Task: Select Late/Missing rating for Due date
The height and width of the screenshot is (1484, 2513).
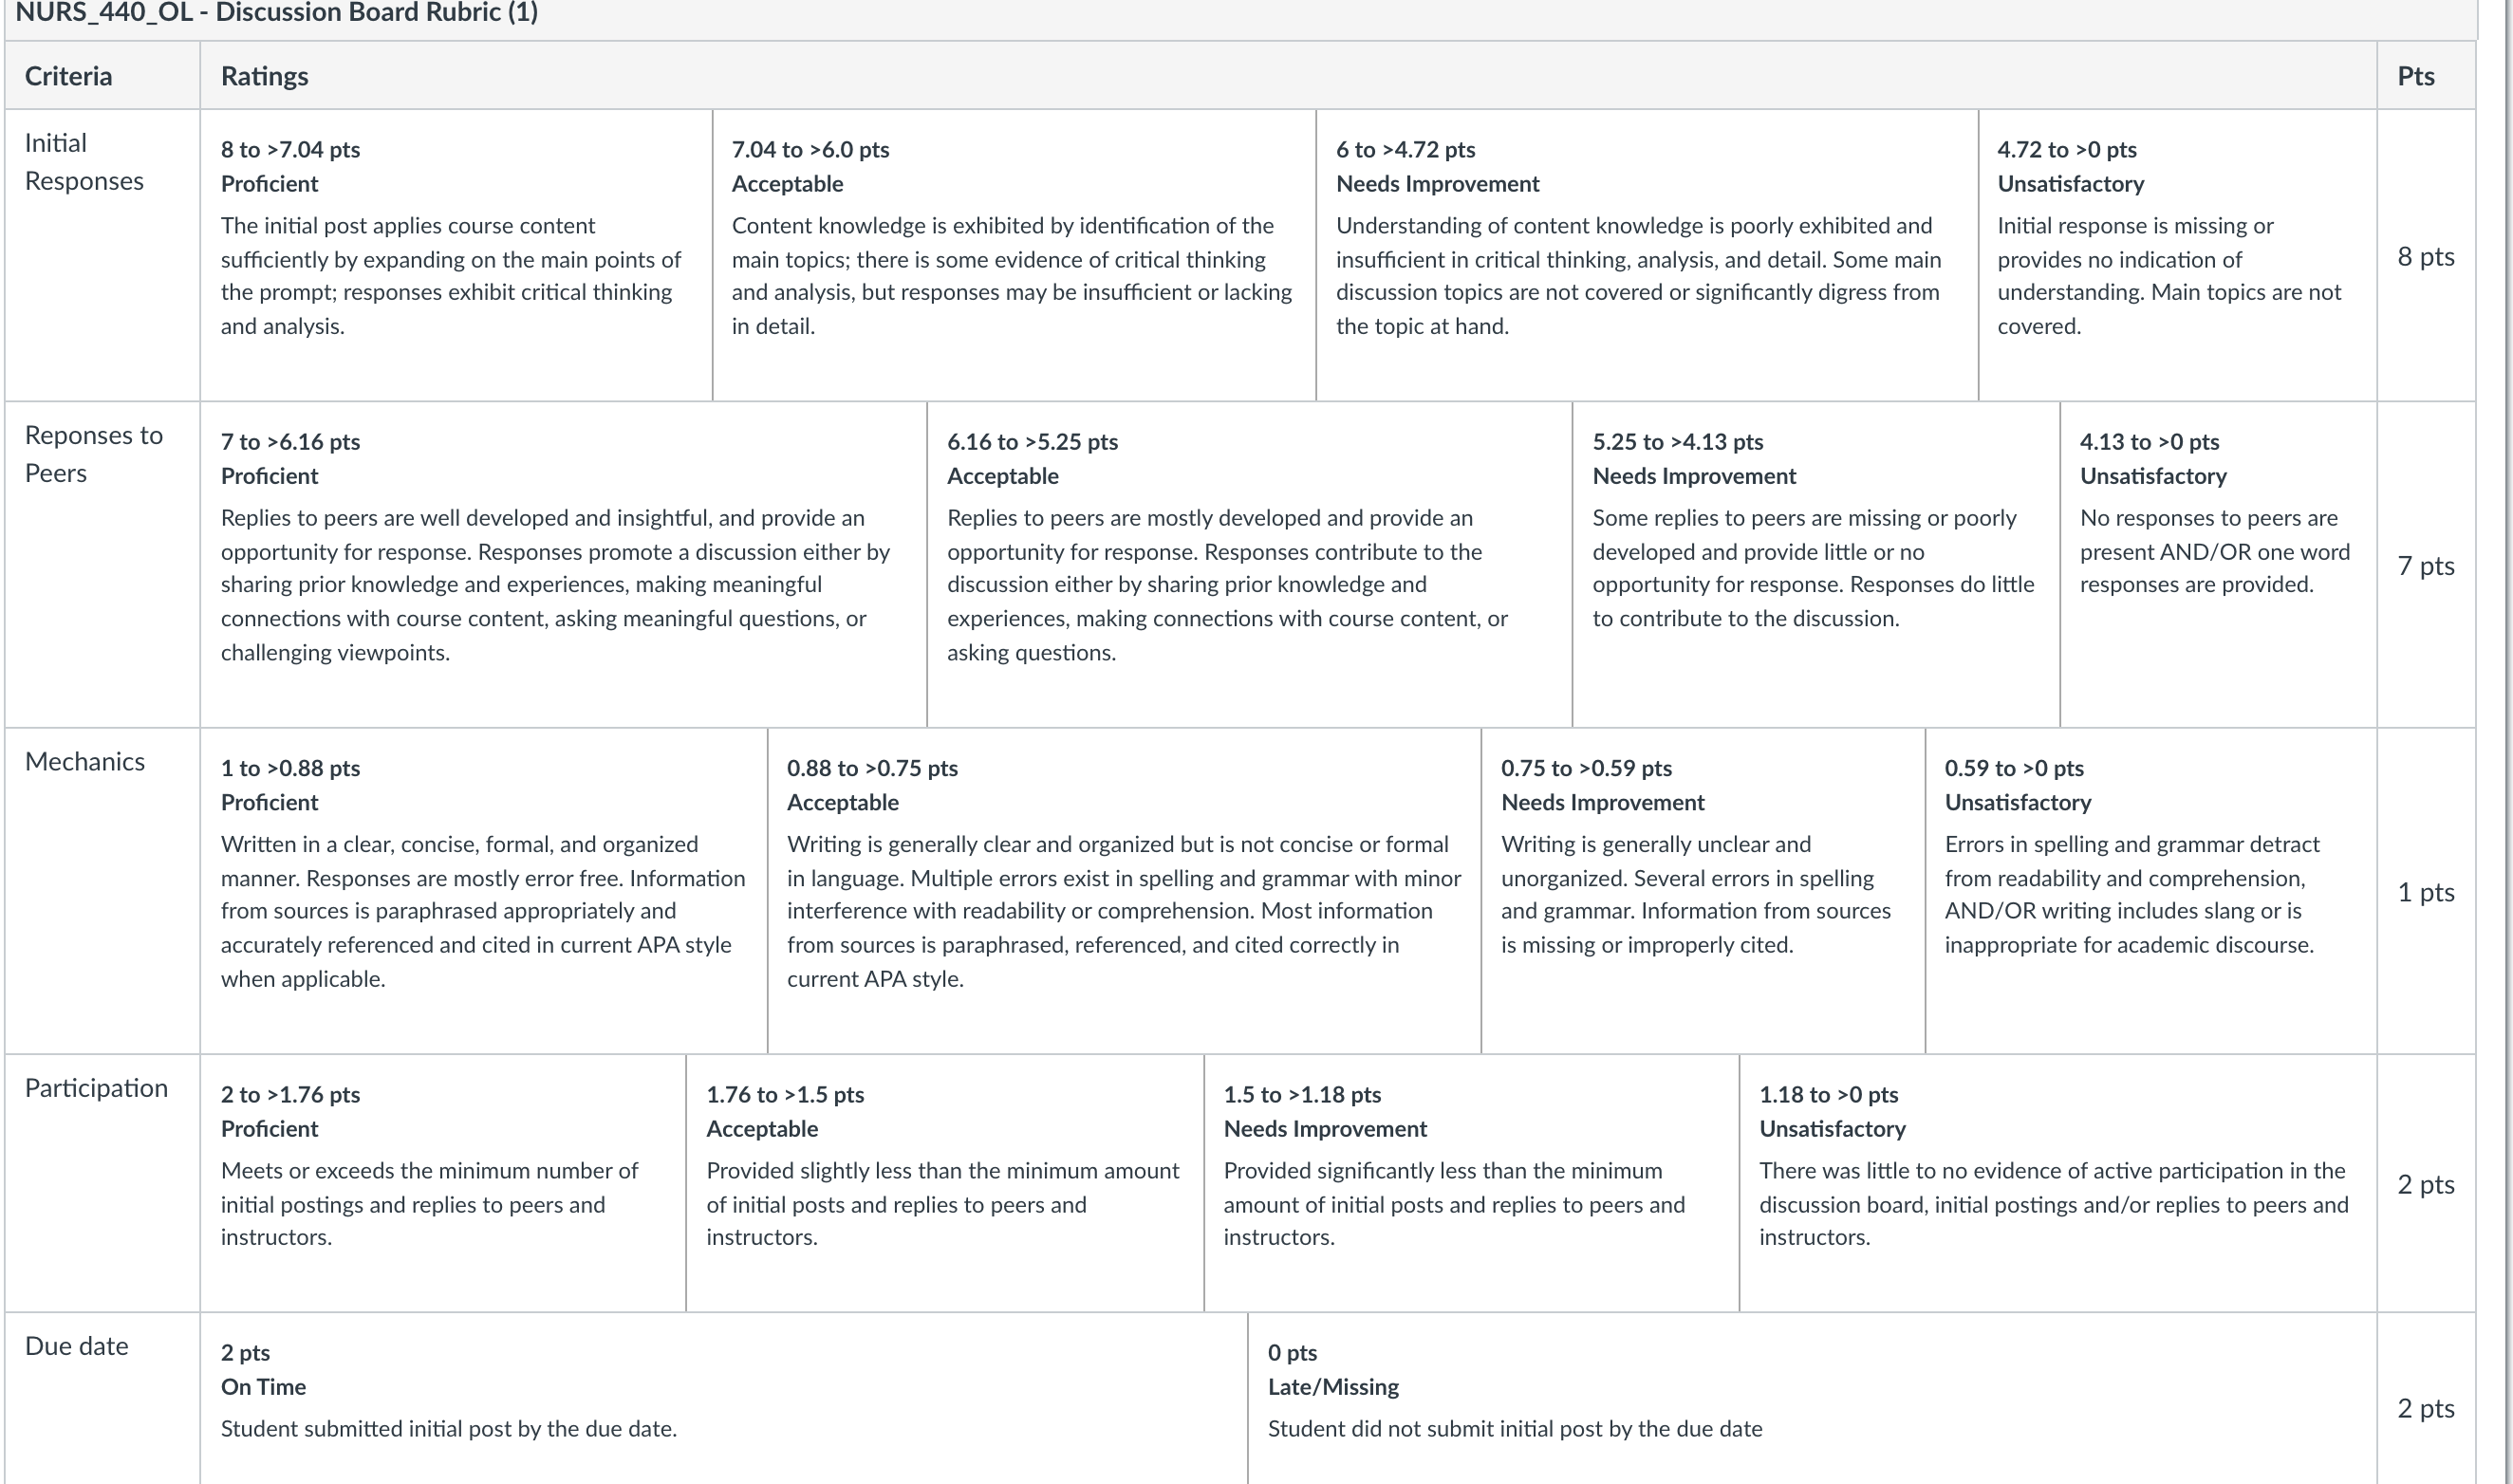Action: (x=1813, y=1398)
